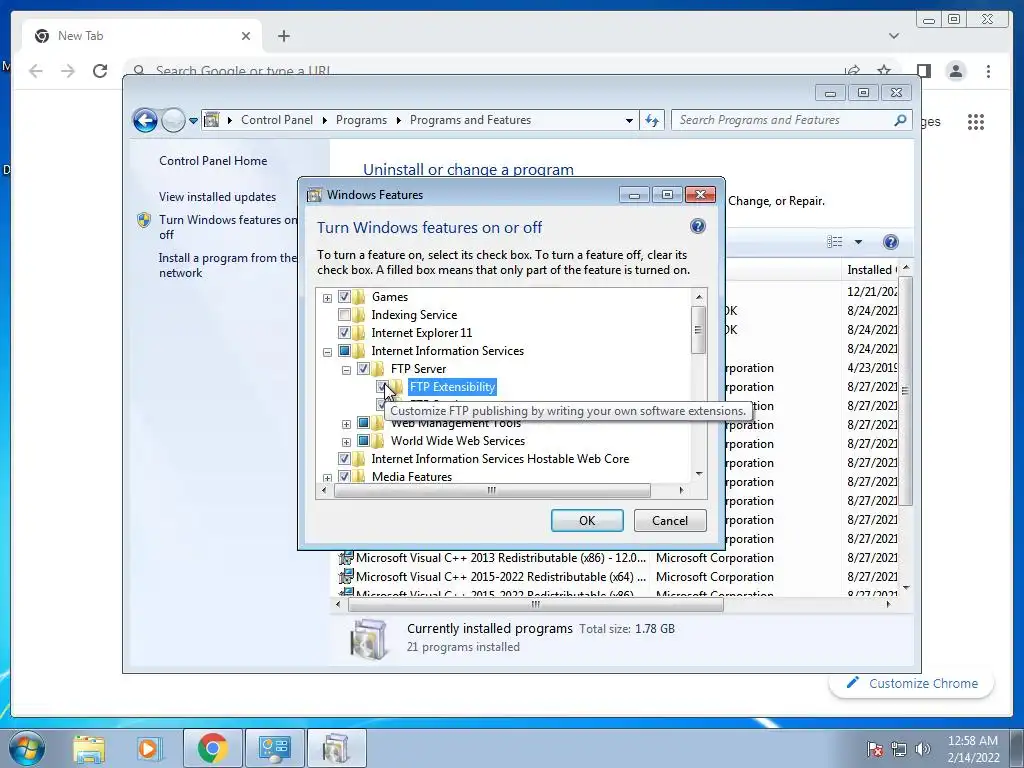Click the change view icon
This screenshot has width=1024, height=768.
coord(835,242)
